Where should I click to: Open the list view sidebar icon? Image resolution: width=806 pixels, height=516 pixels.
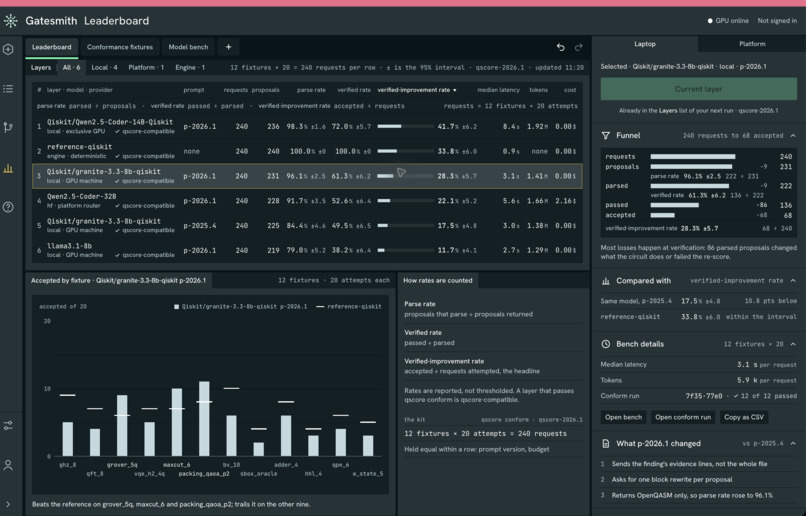pyautogui.click(x=8, y=89)
